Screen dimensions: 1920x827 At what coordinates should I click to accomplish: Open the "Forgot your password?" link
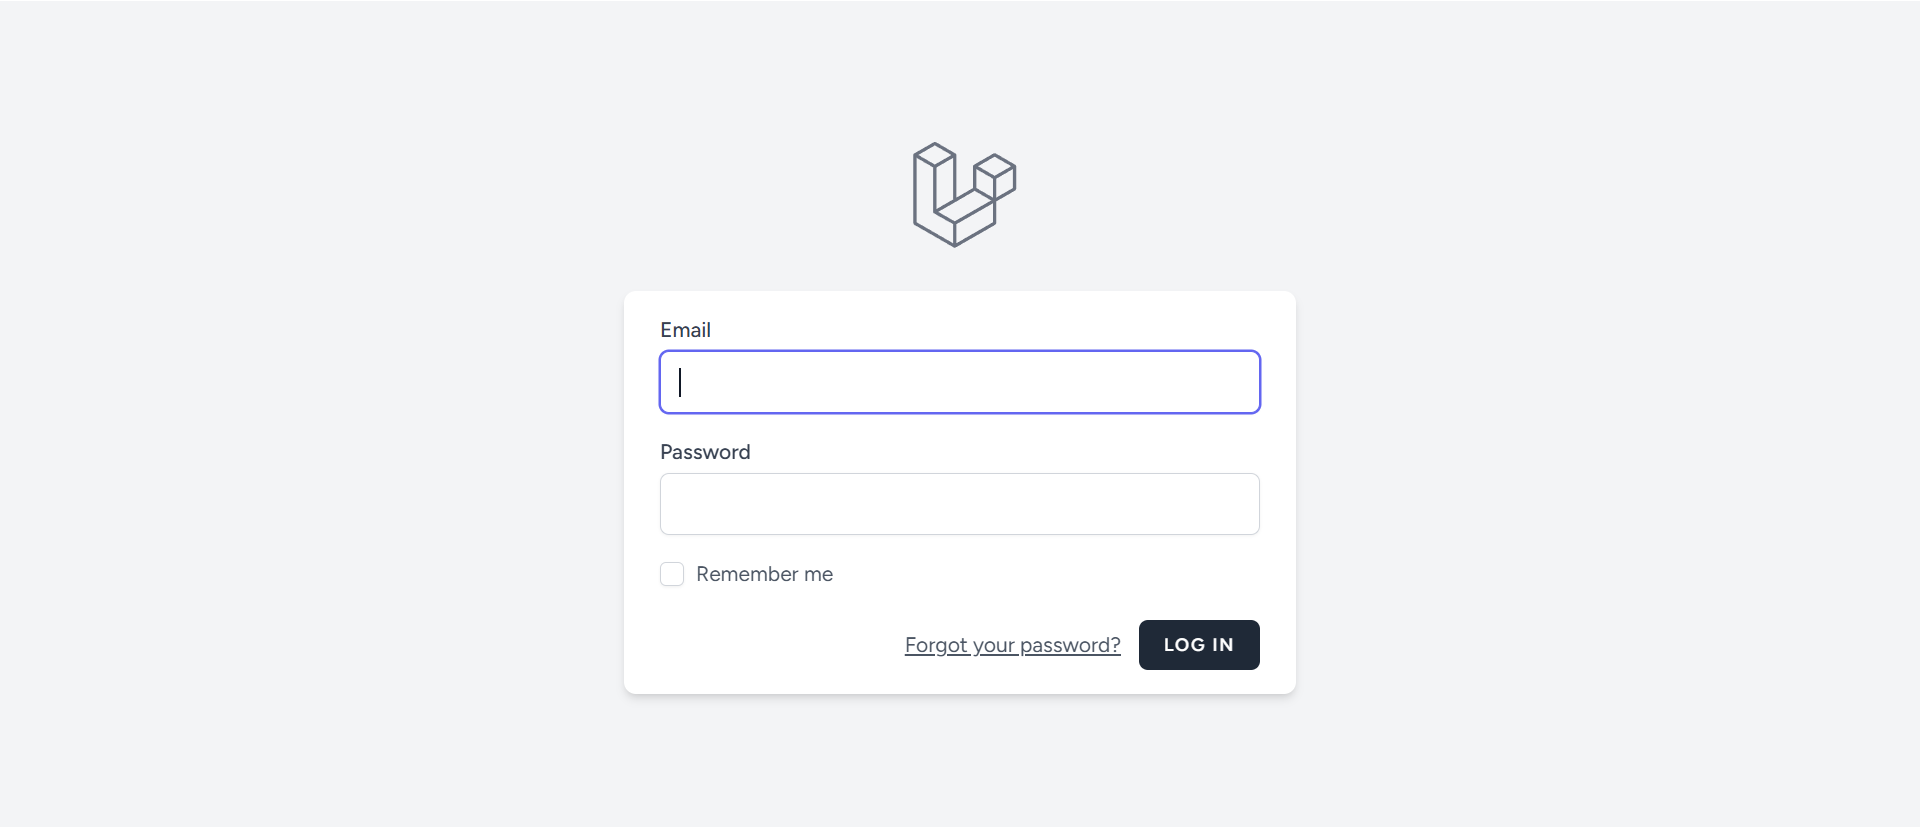(1012, 645)
